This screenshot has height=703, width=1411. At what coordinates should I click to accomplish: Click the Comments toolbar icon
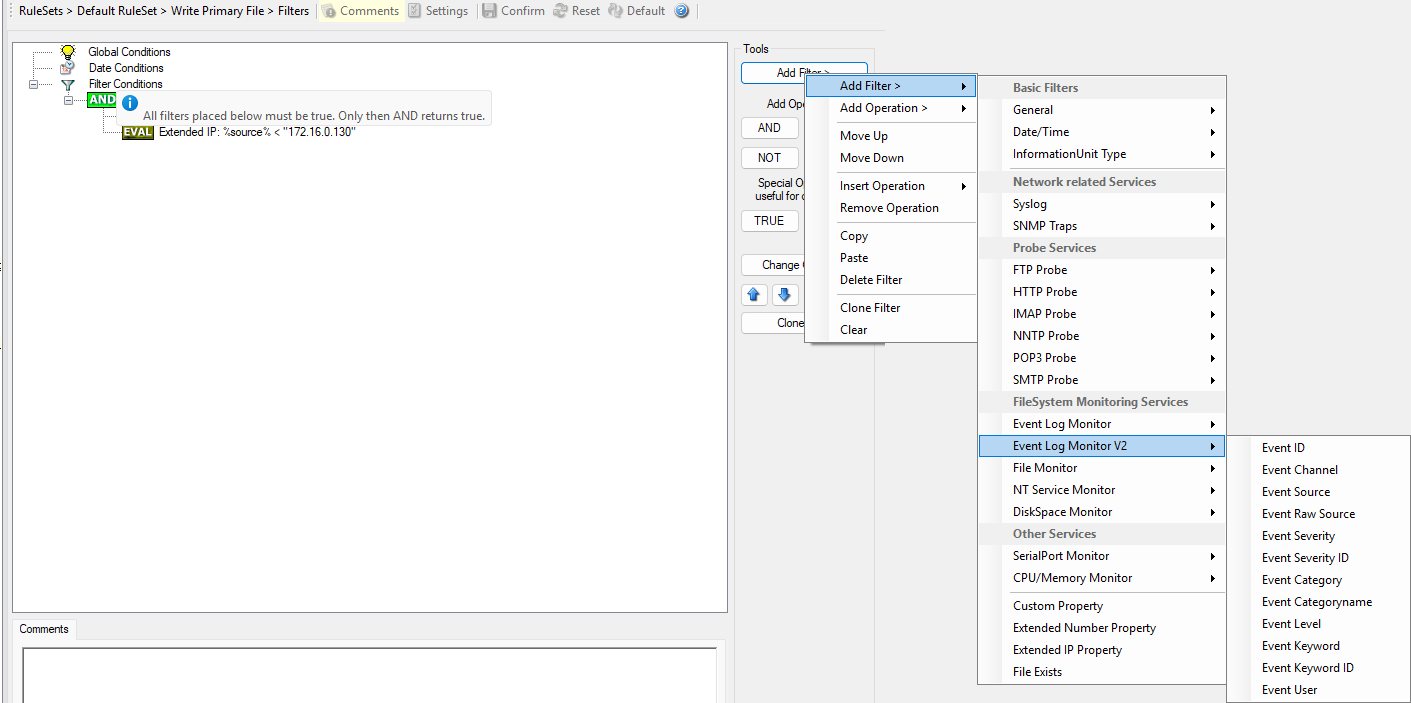(x=329, y=11)
